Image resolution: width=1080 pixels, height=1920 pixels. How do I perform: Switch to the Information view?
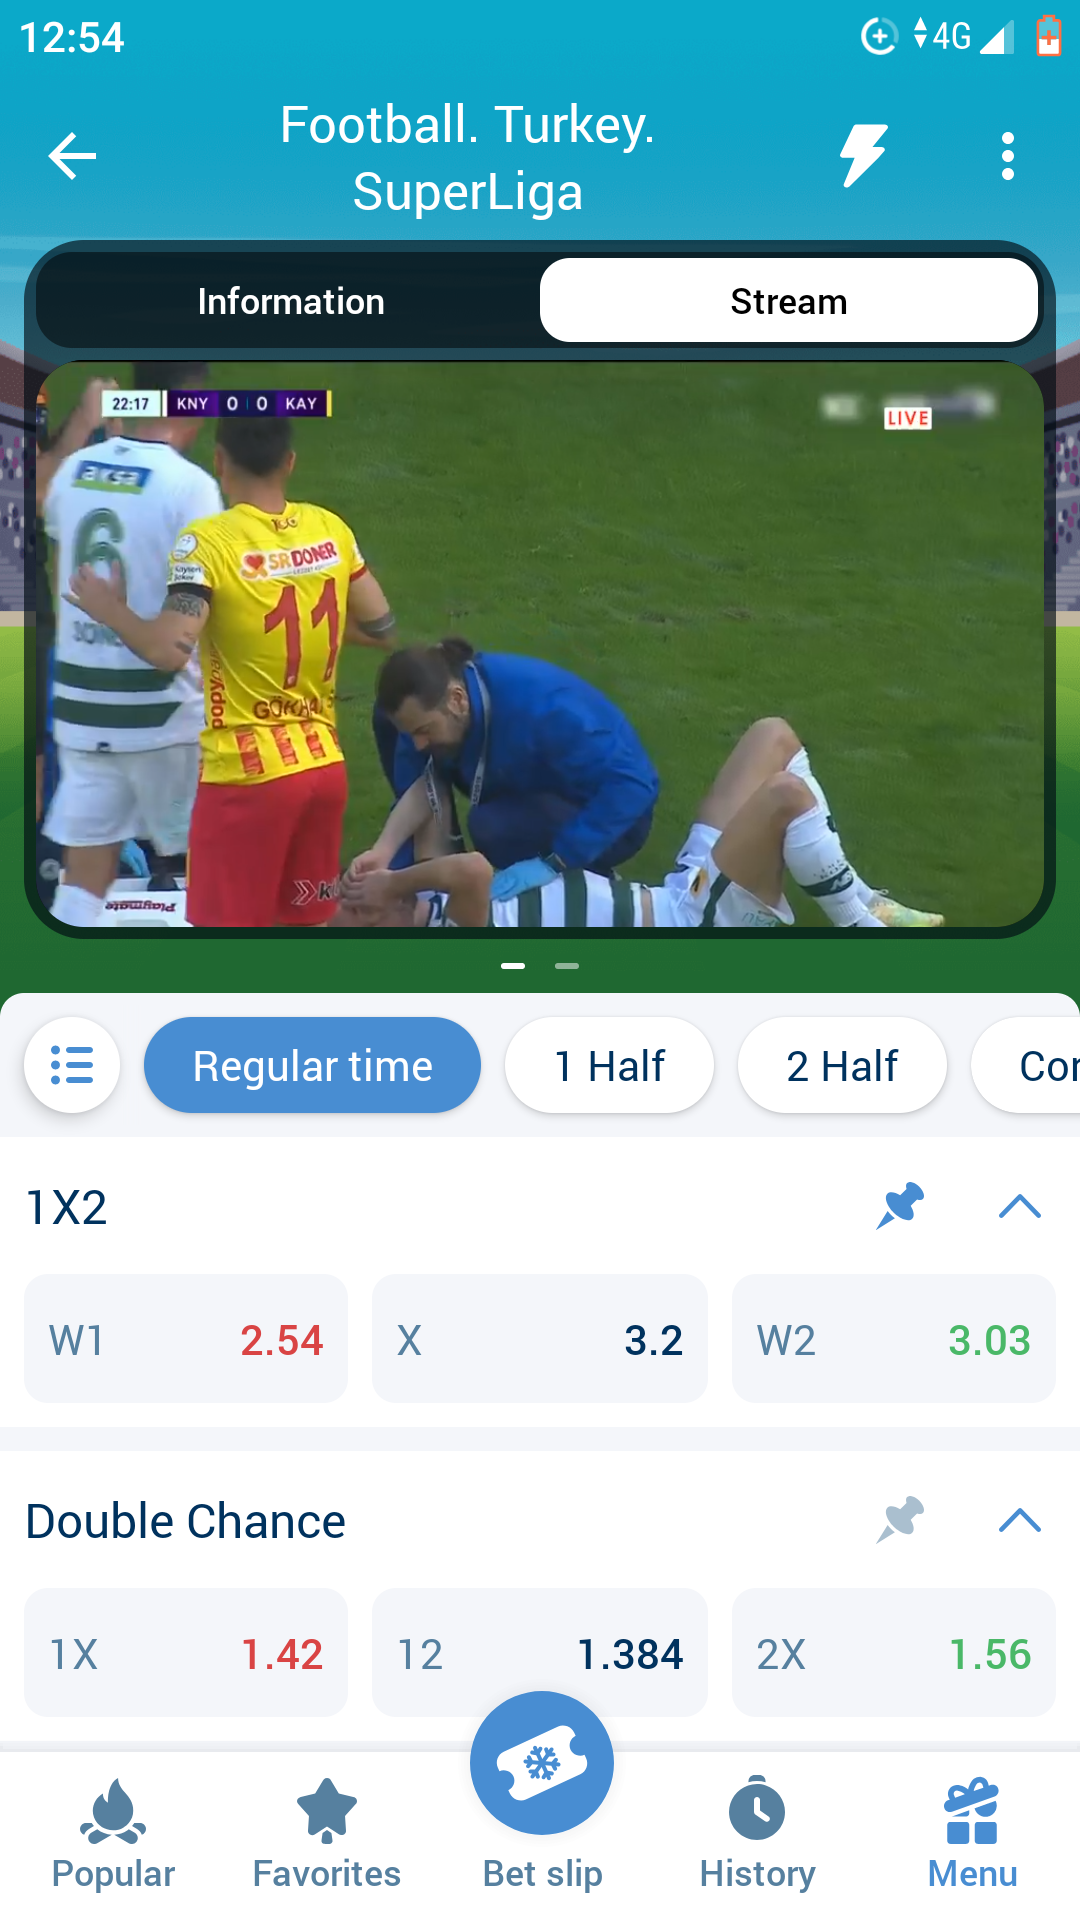pyautogui.click(x=291, y=301)
